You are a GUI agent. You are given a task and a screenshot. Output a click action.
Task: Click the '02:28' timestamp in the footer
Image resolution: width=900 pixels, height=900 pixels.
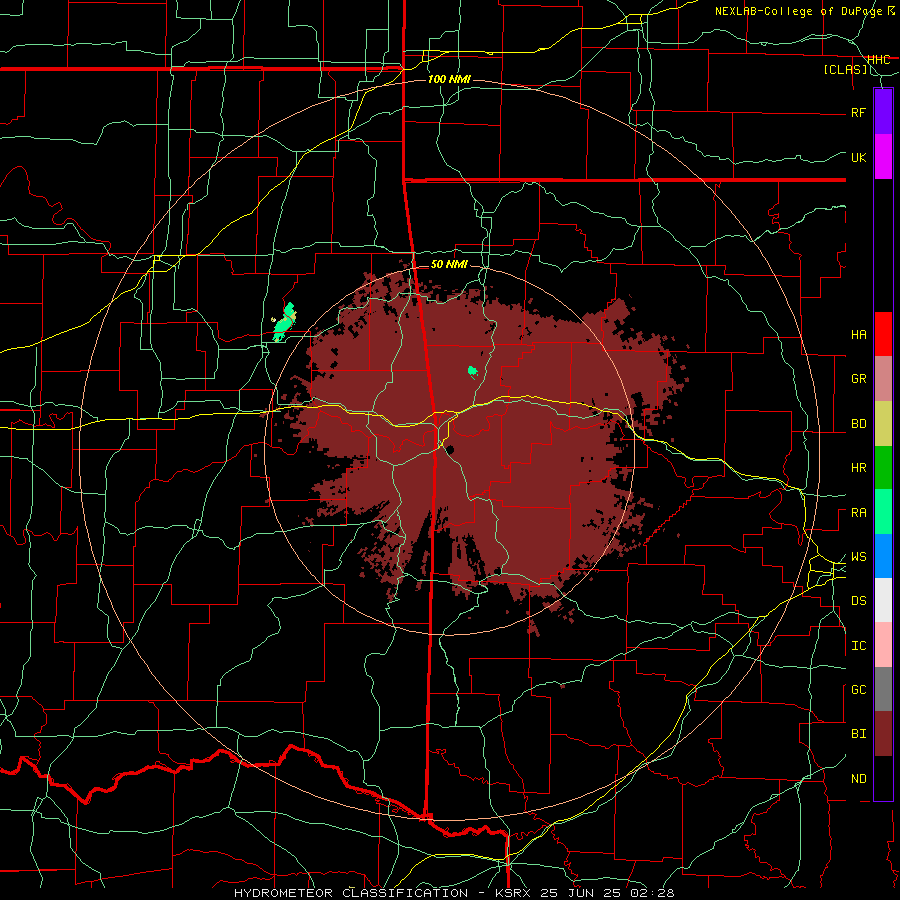coord(651,893)
